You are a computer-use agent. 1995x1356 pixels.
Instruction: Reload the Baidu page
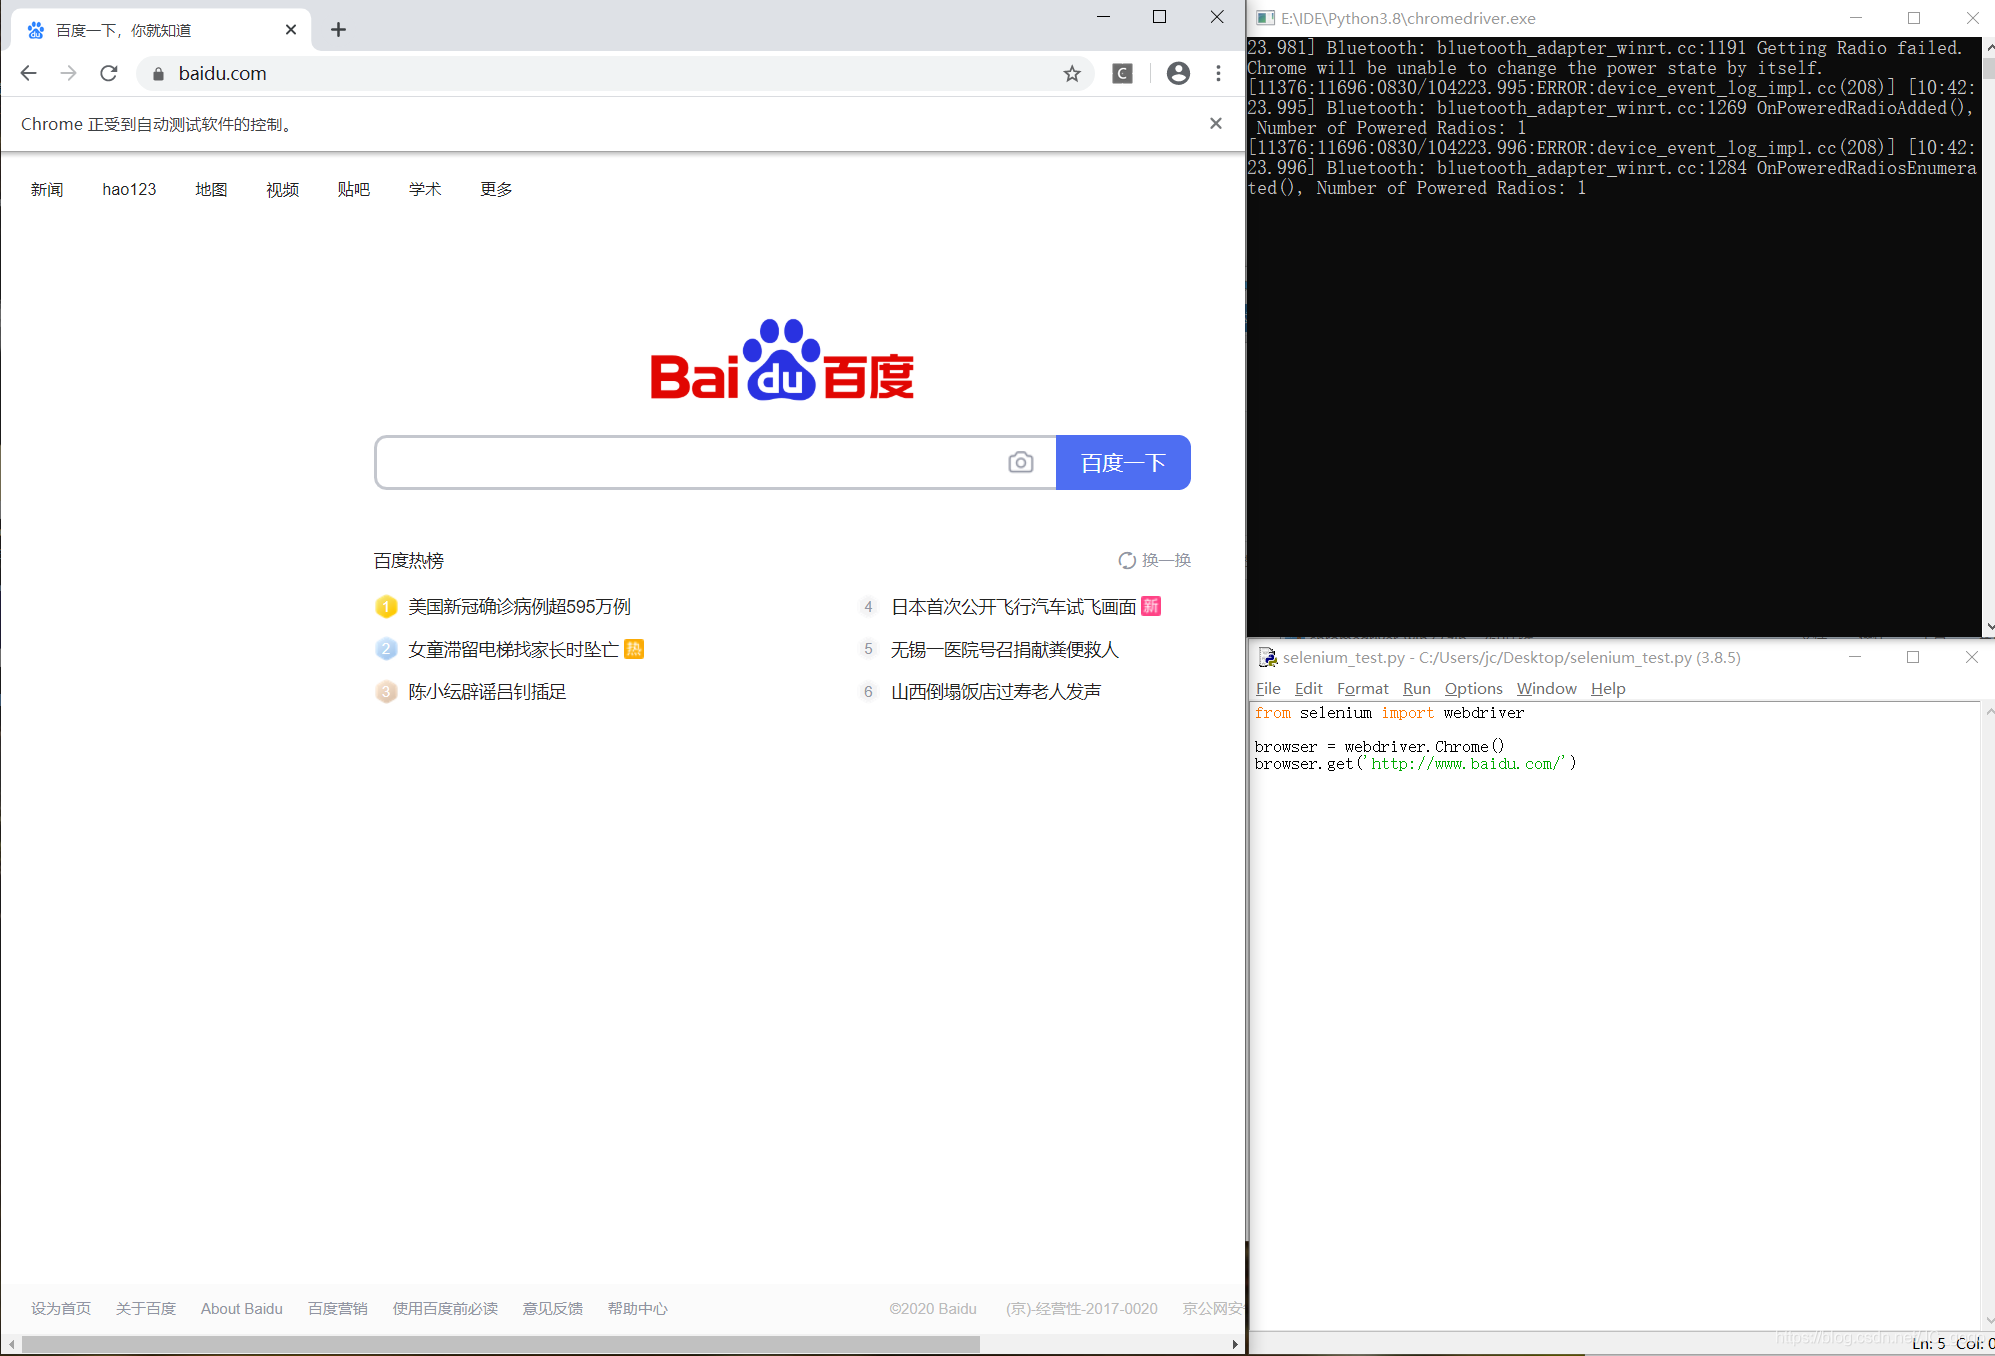tap(109, 73)
